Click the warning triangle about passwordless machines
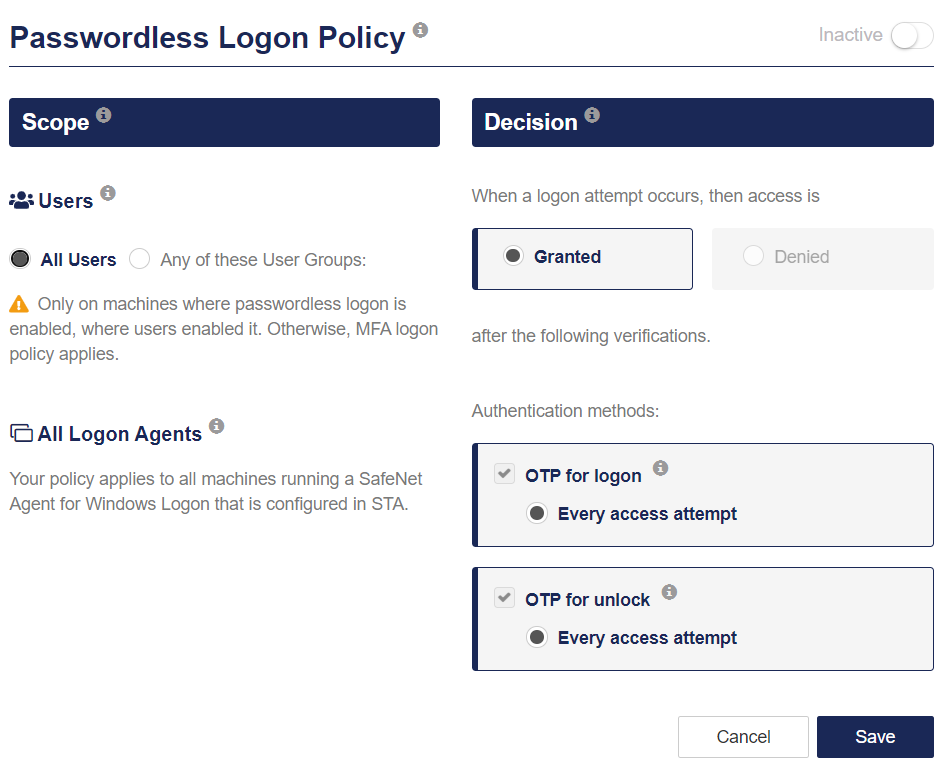This screenshot has width=940, height=761. coord(17,303)
